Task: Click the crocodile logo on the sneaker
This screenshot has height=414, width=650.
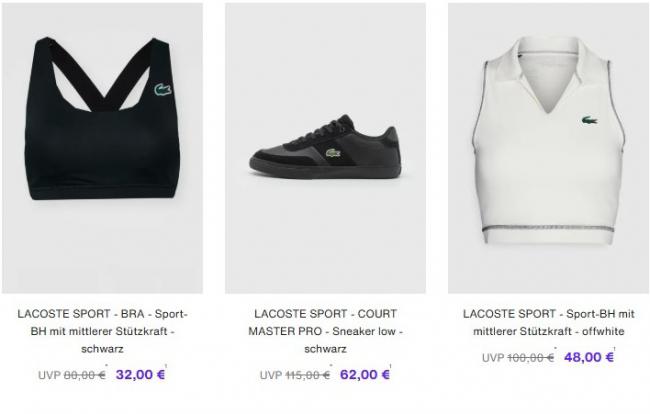Action: click(x=333, y=153)
